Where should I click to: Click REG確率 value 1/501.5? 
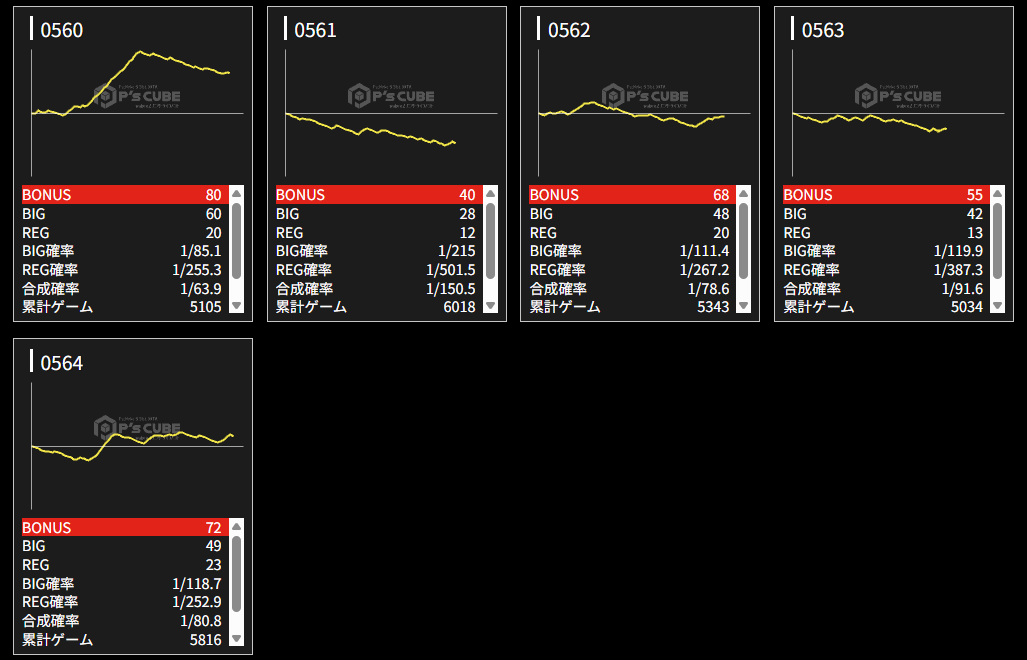[451, 270]
